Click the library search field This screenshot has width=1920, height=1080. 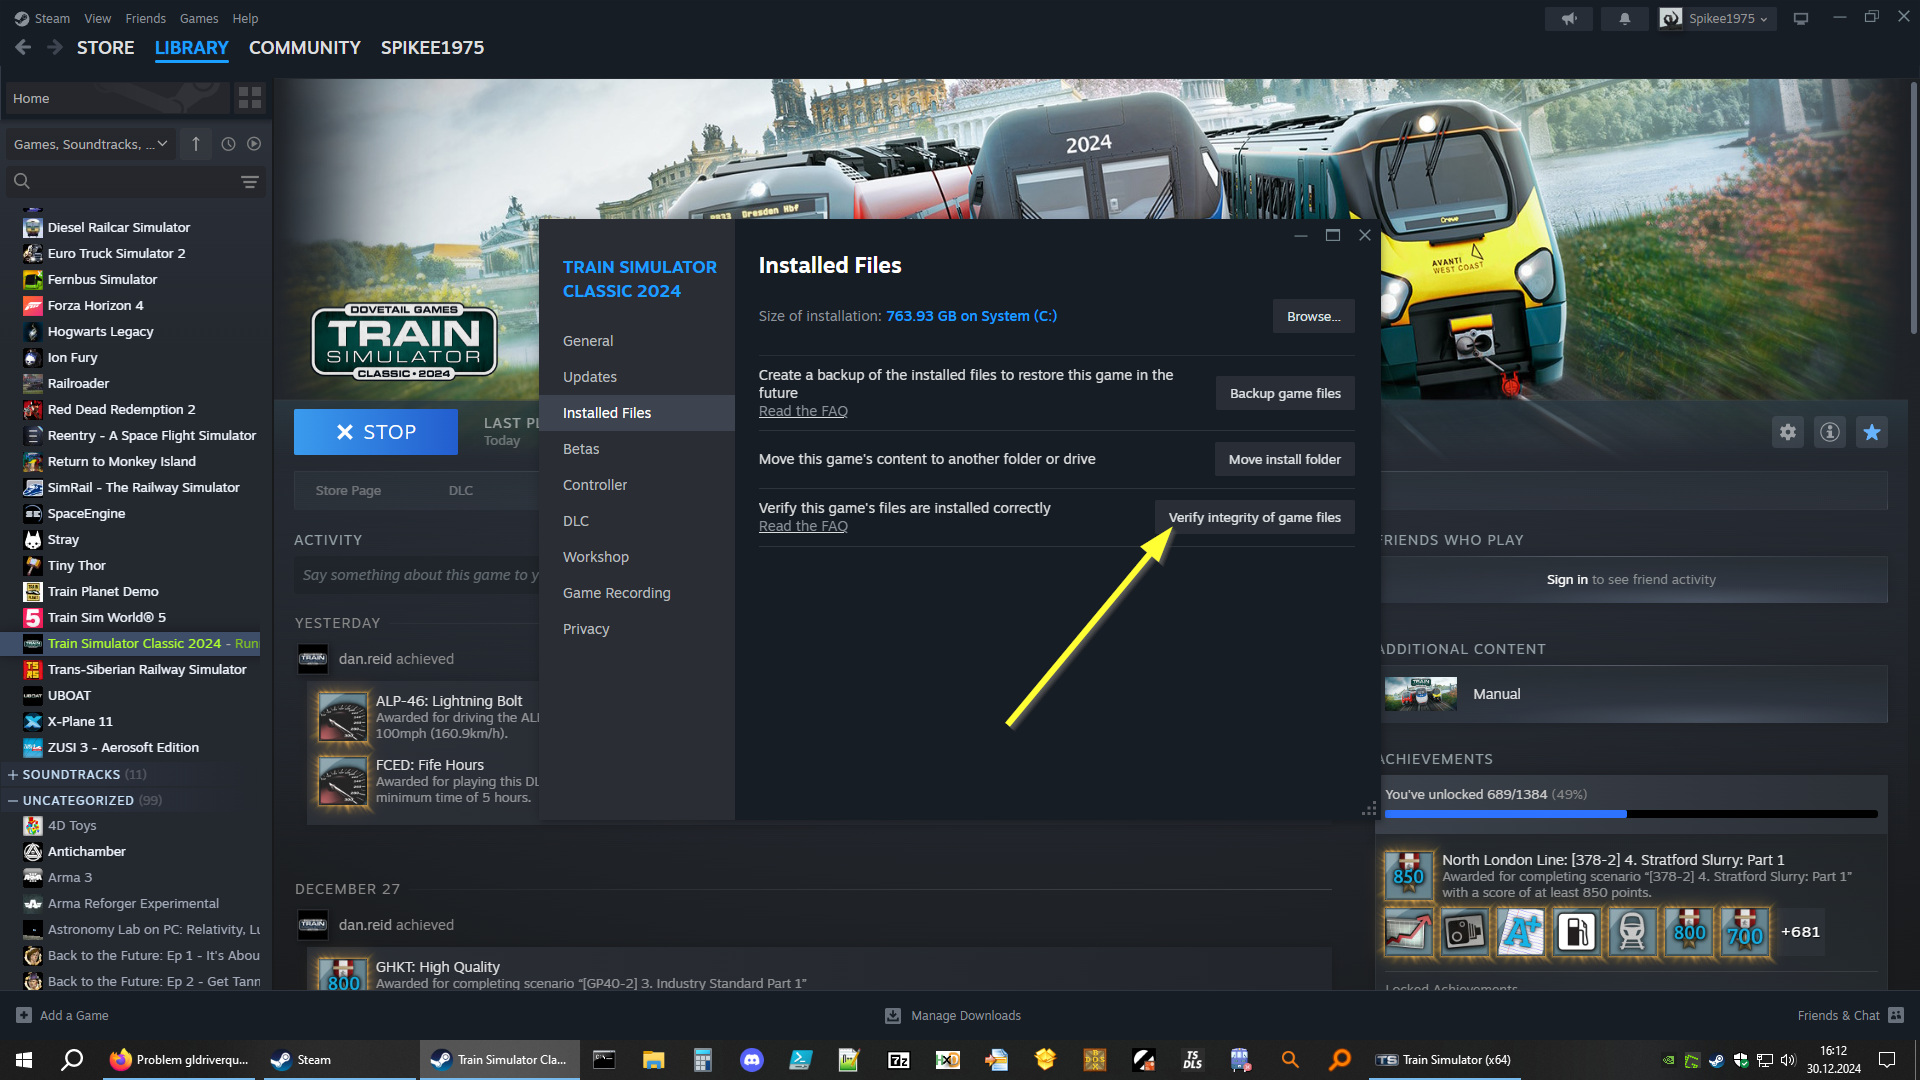pyautogui.click(x=122, y=181)
